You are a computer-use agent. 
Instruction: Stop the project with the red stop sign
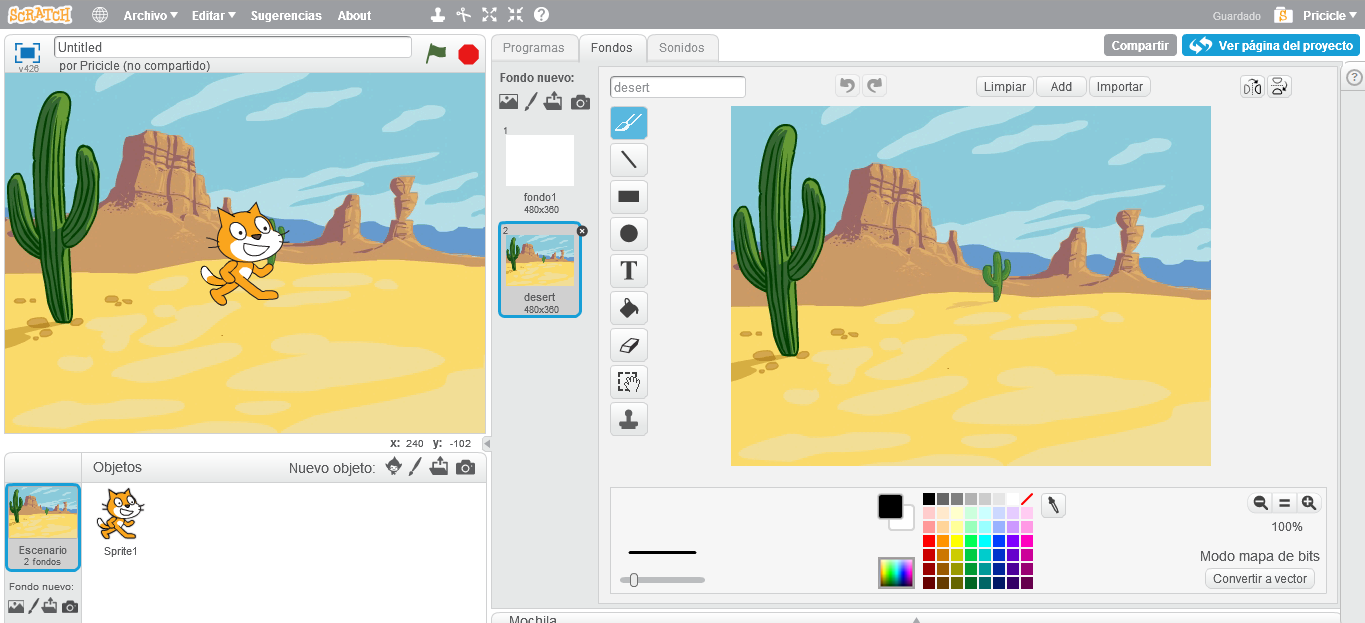[468, 54]
